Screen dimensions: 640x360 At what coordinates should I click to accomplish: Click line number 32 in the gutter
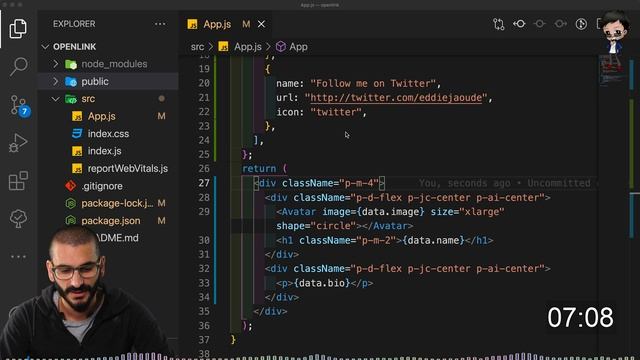point(204,269)
